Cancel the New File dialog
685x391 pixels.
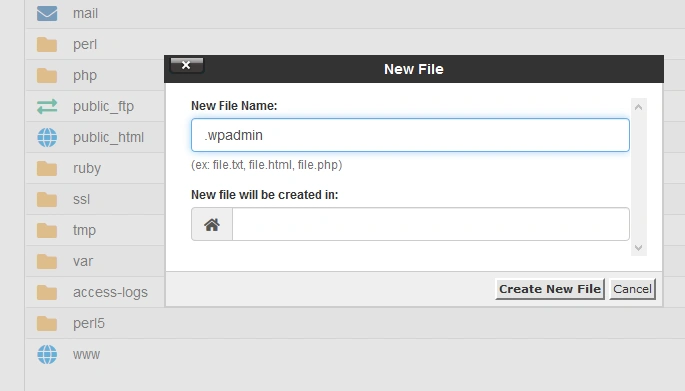tap(632, 289)
